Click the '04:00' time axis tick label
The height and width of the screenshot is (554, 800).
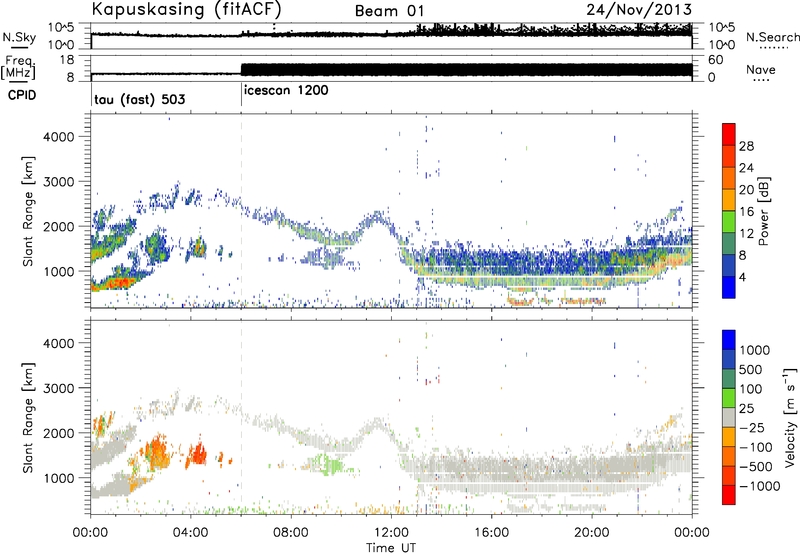pyautogui.click(x=190, y=533)
